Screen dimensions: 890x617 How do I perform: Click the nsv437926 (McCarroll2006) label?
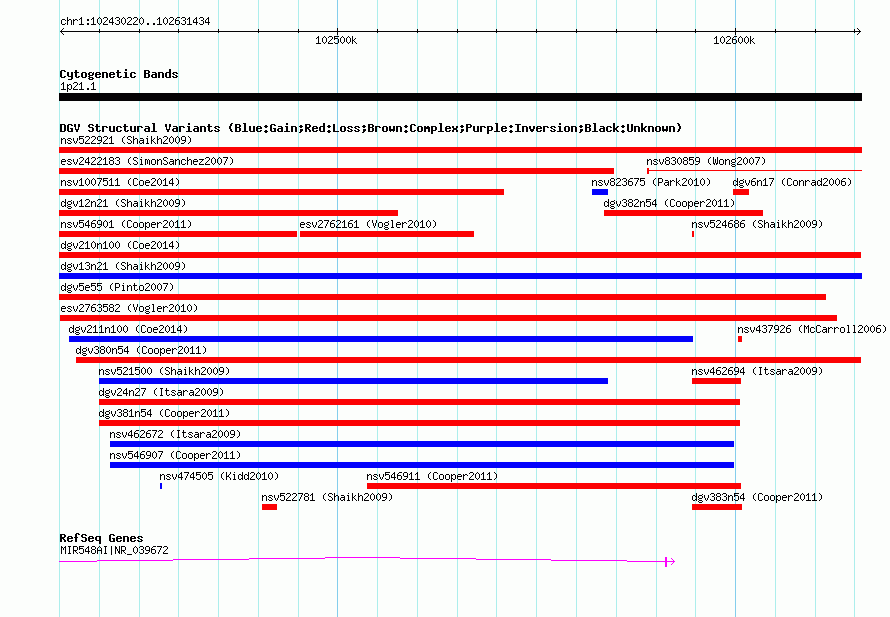[x=812, y=329]
